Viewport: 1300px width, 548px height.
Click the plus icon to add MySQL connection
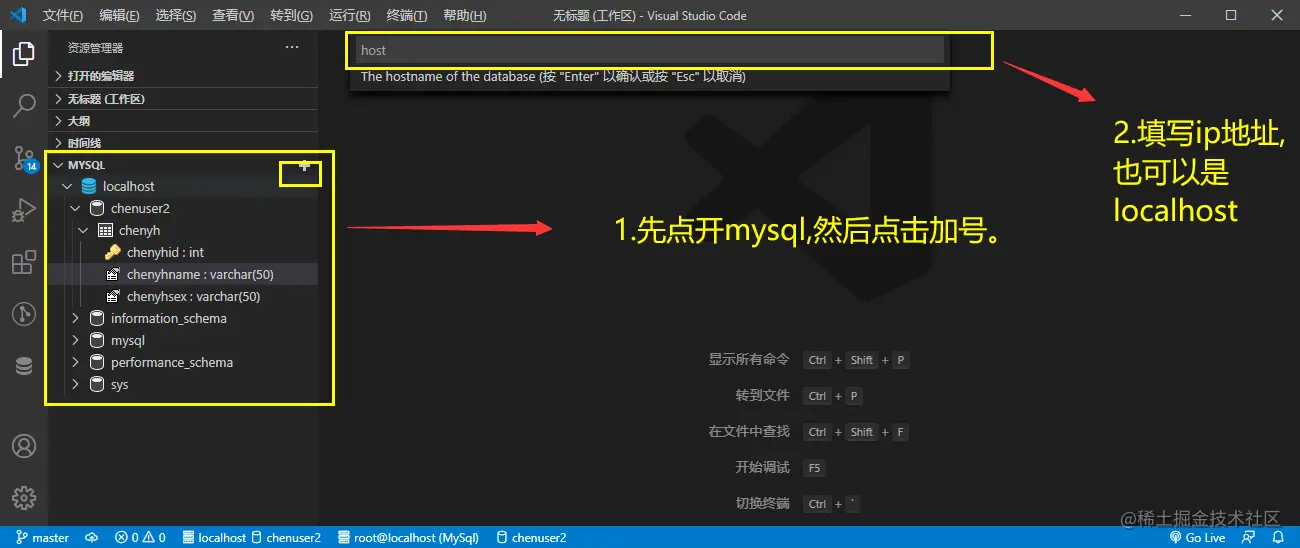(x=305, y=166)
